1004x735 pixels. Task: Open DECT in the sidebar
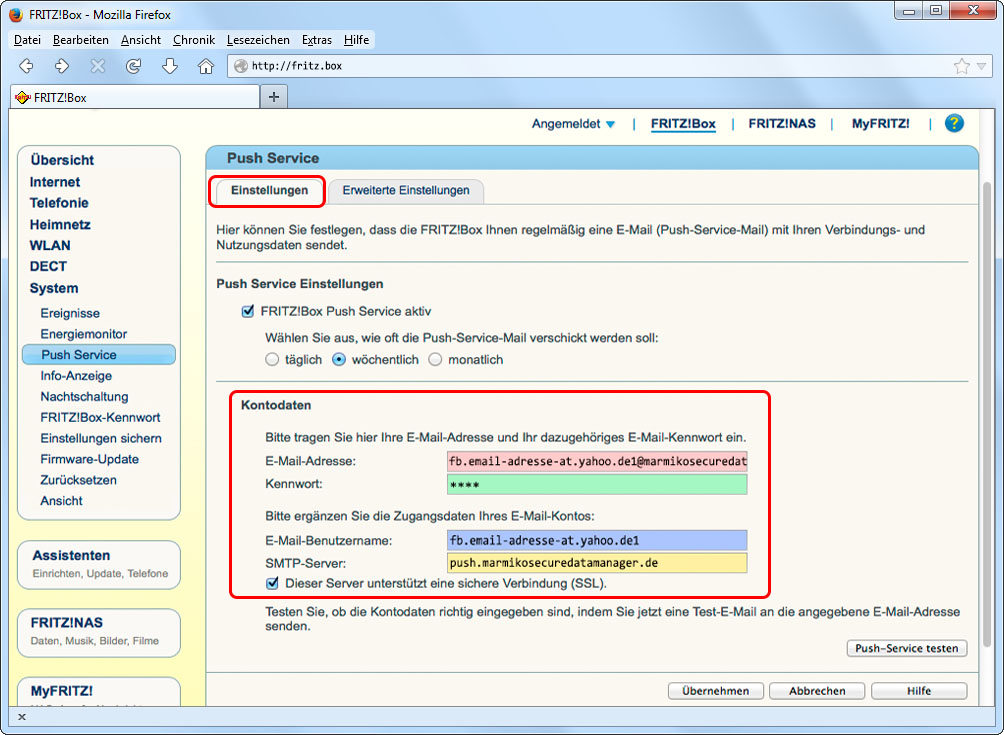coord(48,266)
